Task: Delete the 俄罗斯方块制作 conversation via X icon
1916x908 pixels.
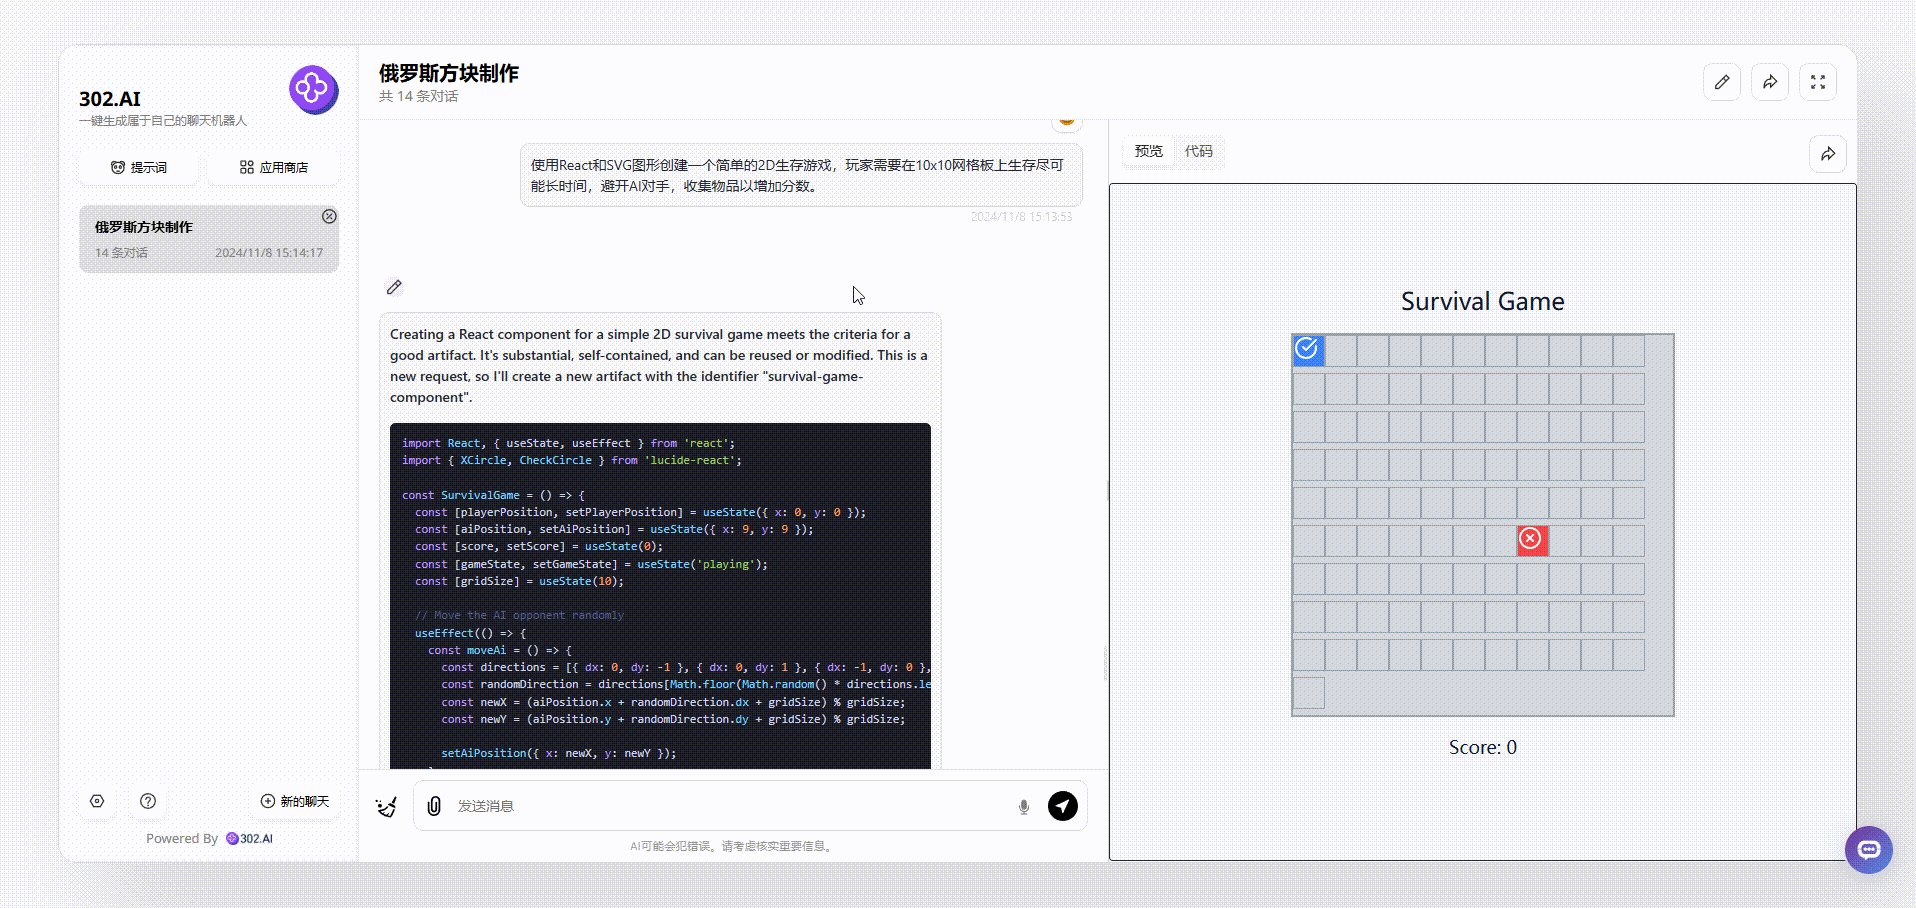Action: pyautogui.click(x=329, y=216)
